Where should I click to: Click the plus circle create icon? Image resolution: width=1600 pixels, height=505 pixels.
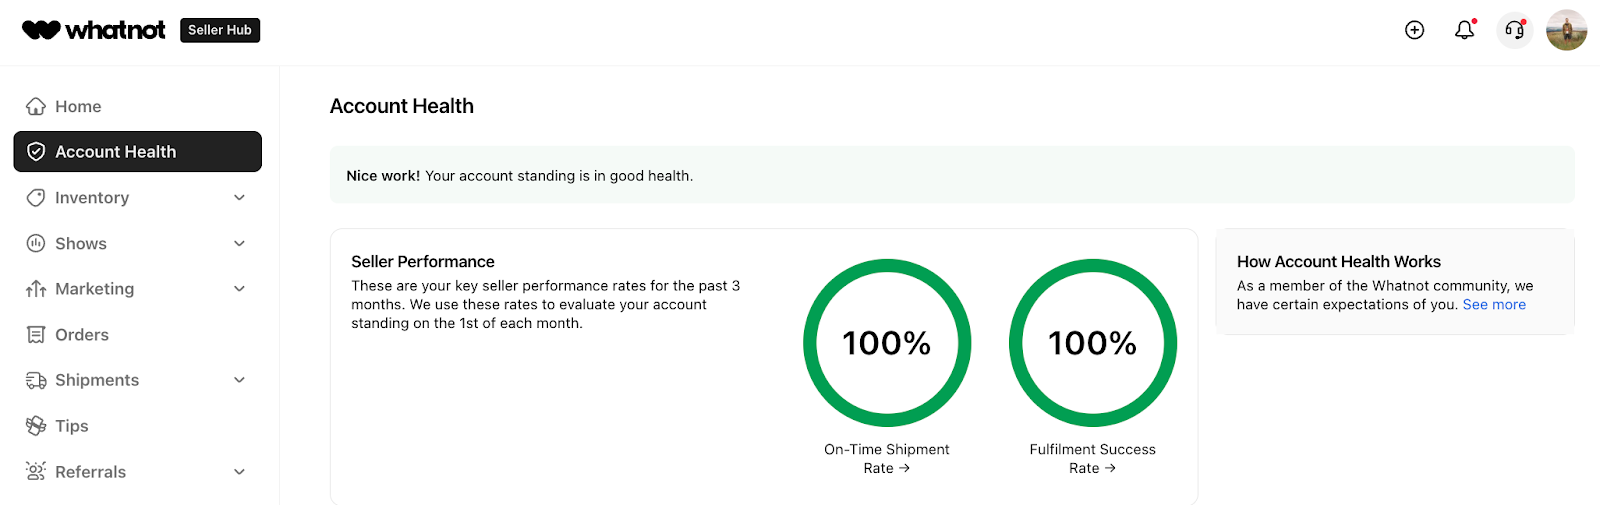click(x=1414, y=30)
